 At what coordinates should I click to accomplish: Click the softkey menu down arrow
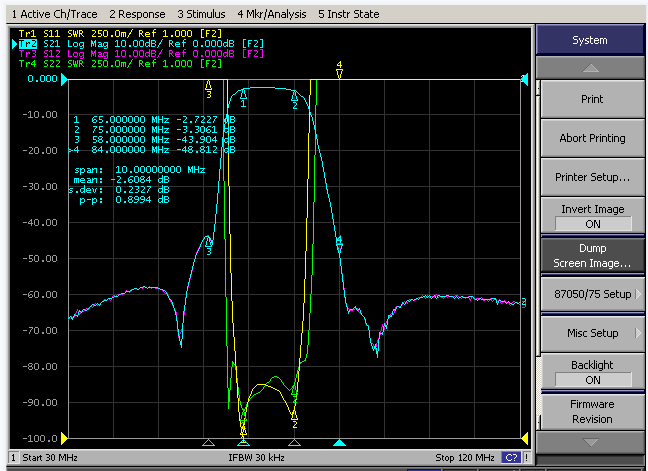click(x=590, y=442)
